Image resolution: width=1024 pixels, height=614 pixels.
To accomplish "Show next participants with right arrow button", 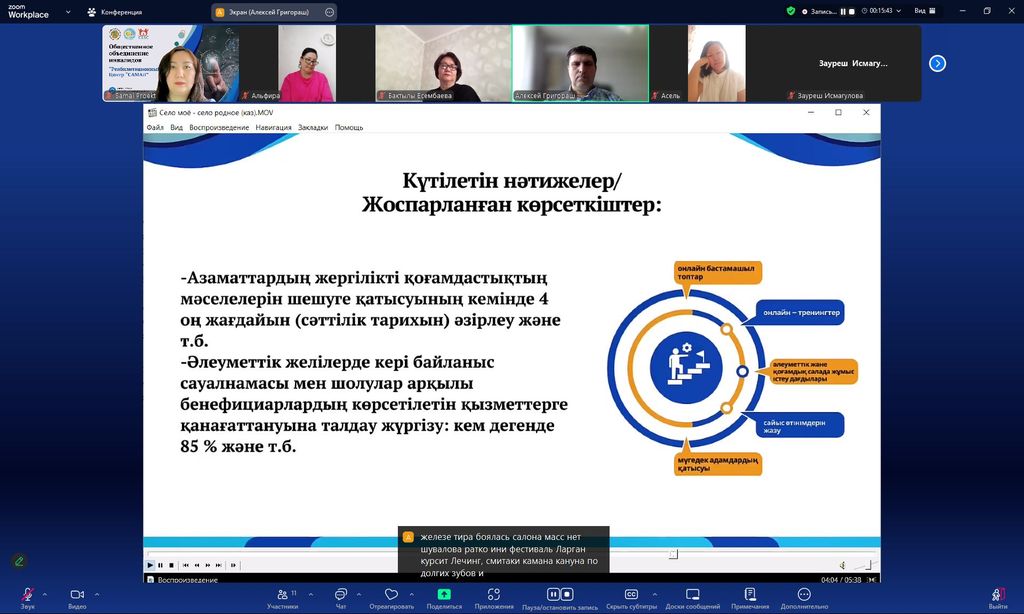I will pos(937,63).
